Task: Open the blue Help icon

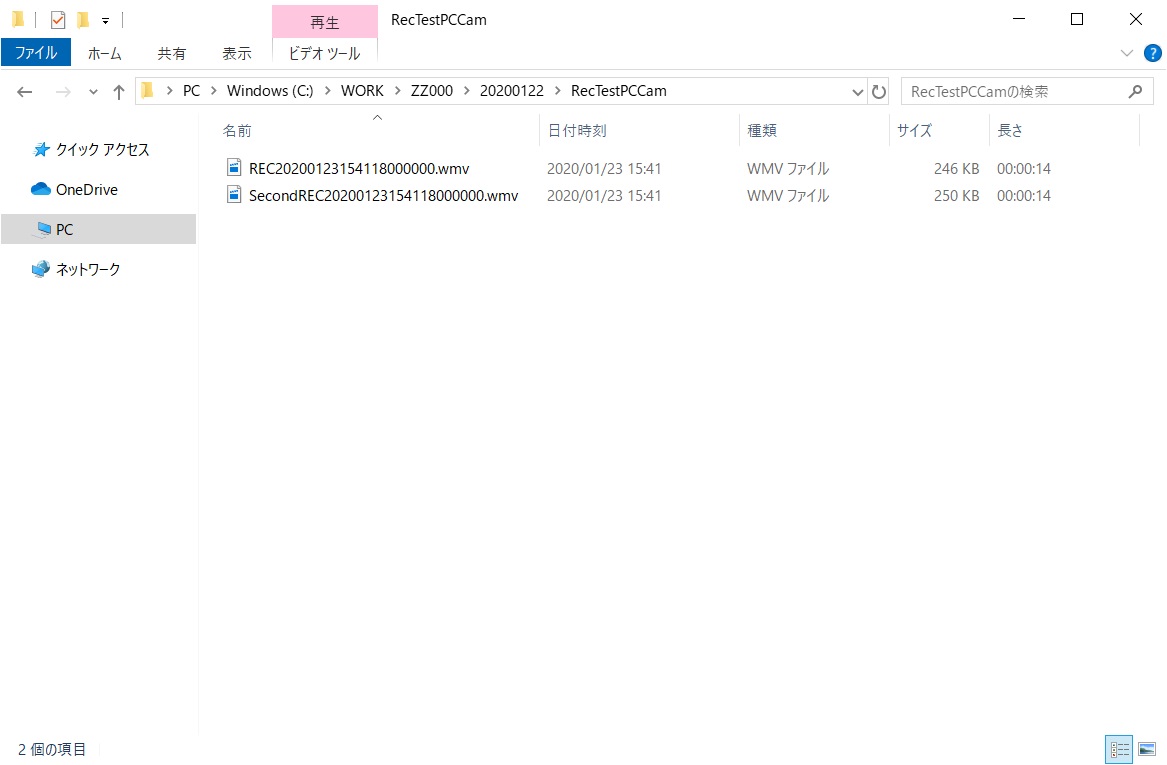Action: click(1152, 53)
